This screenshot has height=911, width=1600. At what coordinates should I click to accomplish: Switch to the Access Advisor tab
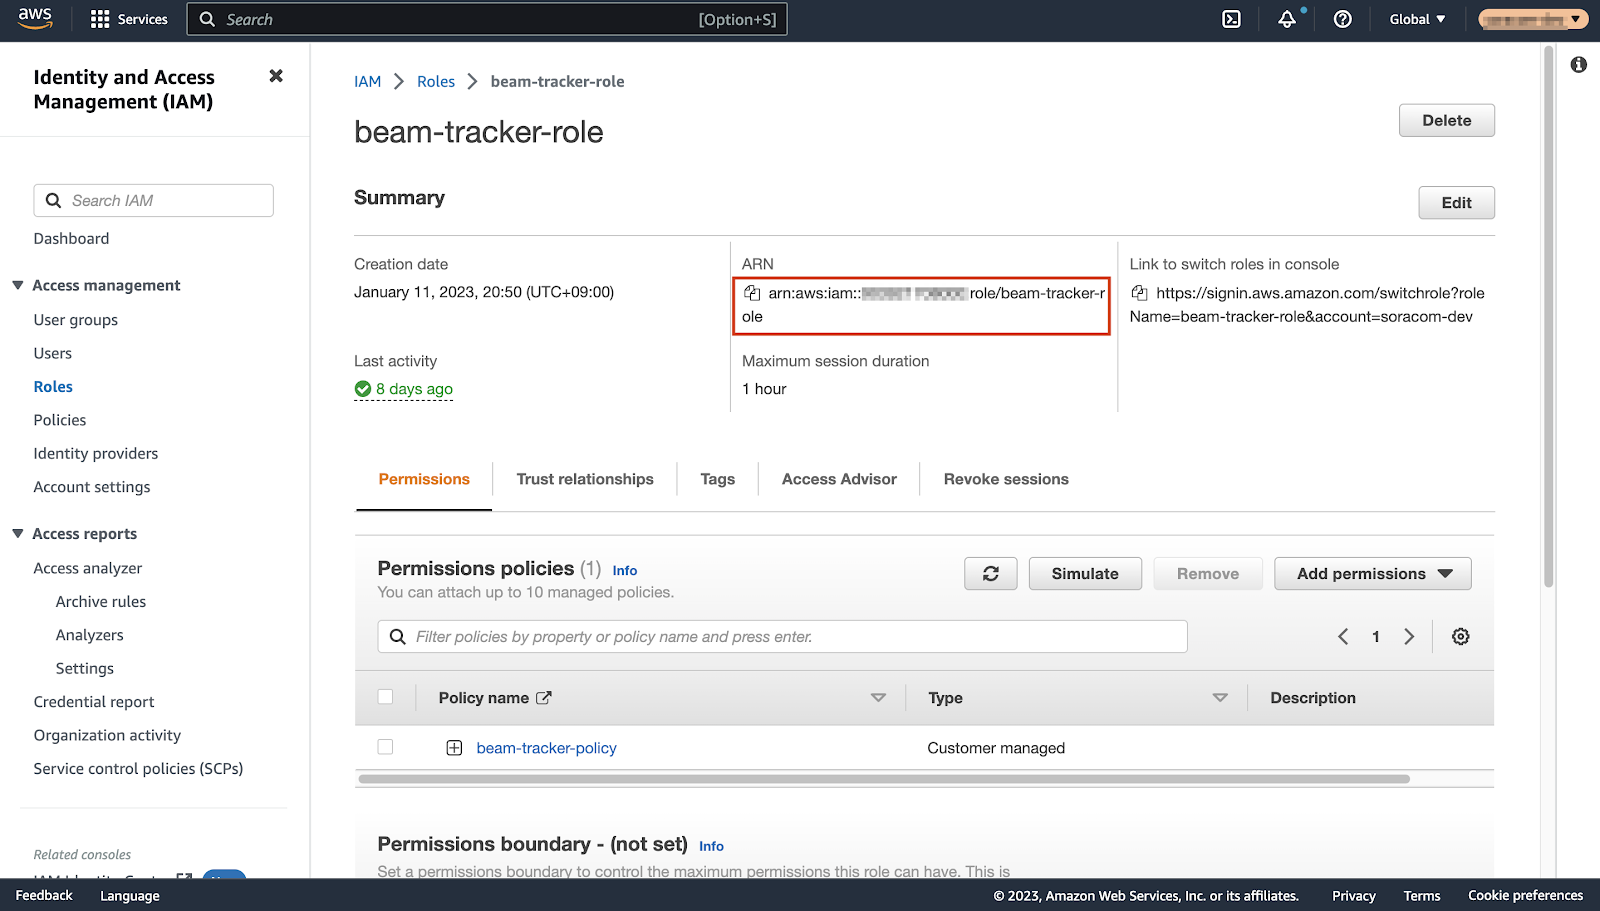[x=838, y=479]
